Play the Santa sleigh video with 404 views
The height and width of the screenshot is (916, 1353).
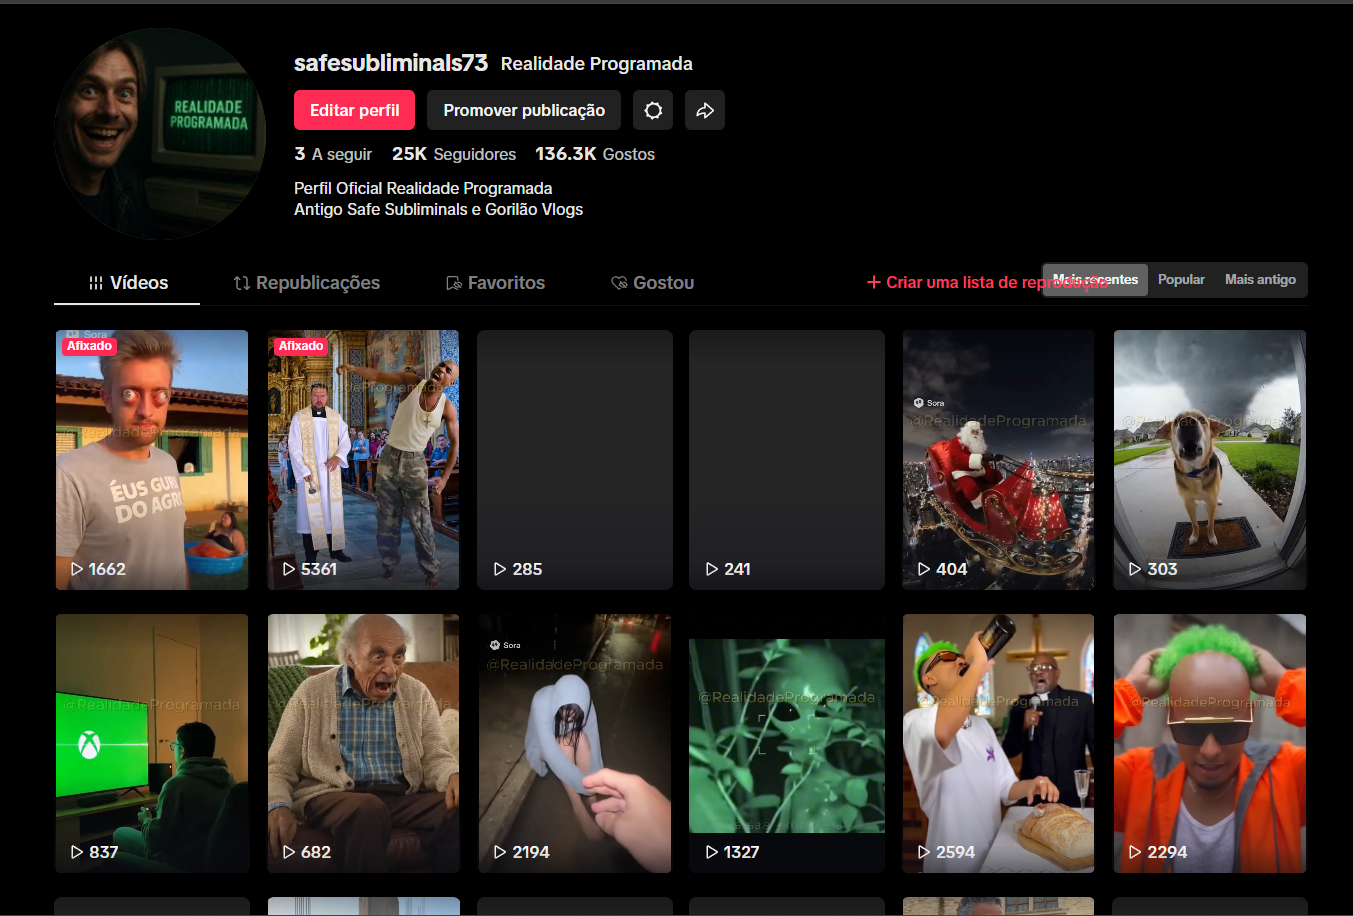click(999, 460)
